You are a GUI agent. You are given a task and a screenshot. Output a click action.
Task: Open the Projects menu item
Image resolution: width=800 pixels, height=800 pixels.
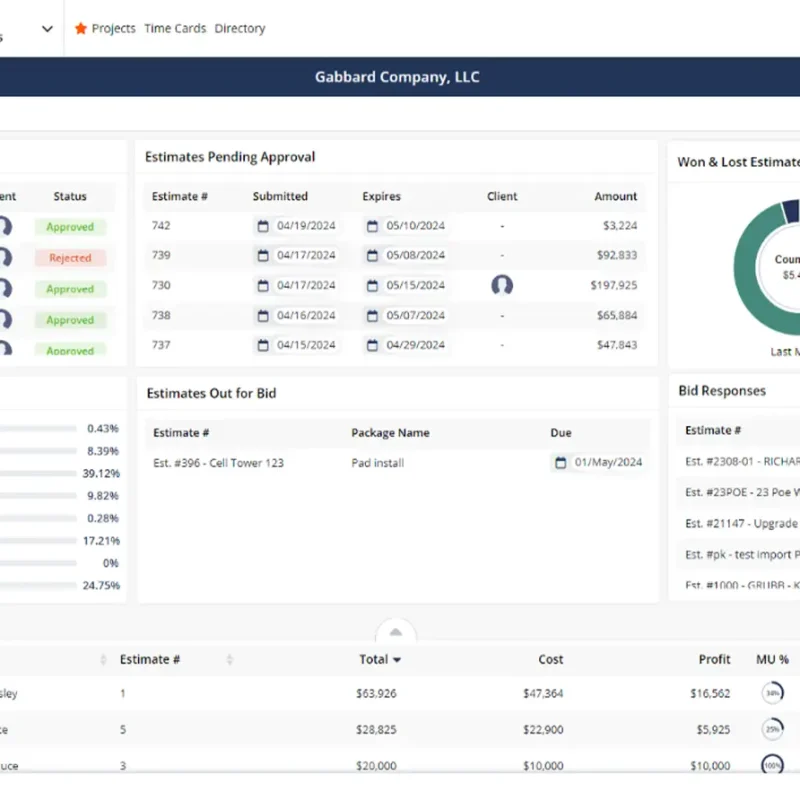coord(113,29)
